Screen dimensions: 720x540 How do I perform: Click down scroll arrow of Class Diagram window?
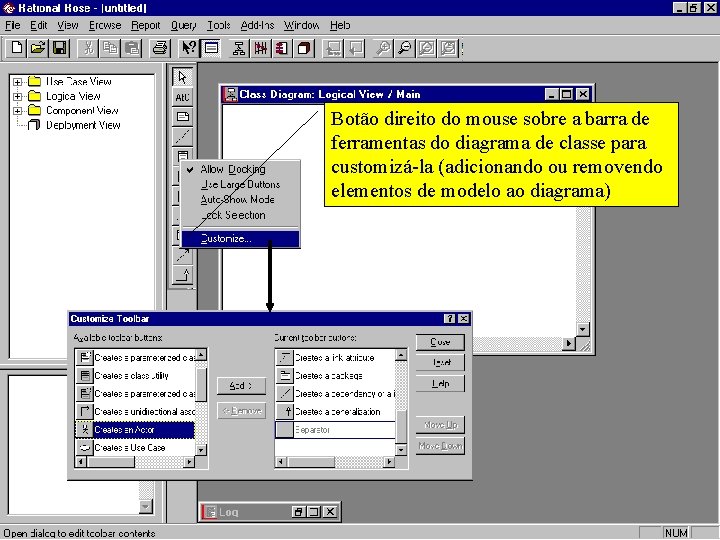[x=582, y=329]
